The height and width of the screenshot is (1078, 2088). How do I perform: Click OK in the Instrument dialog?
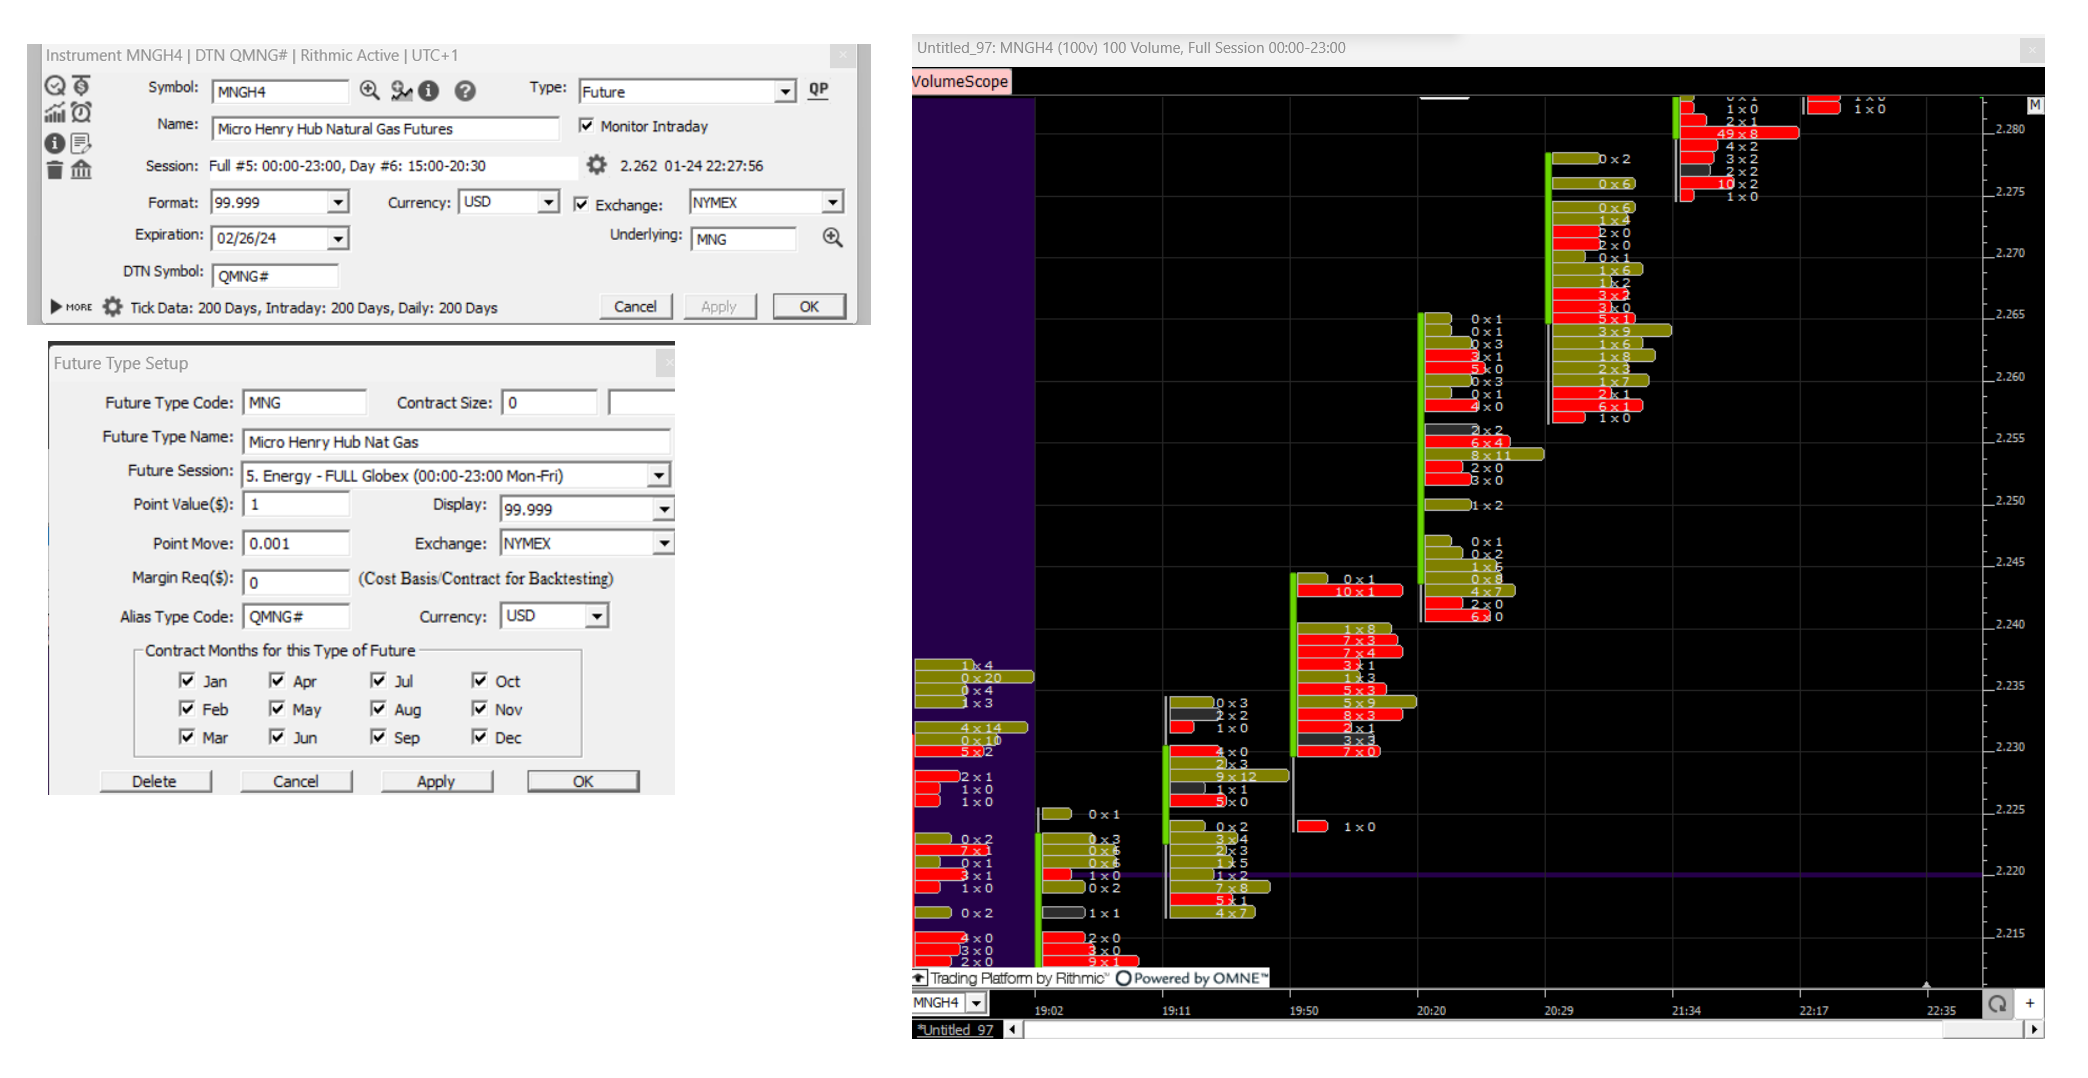point(809,307)
